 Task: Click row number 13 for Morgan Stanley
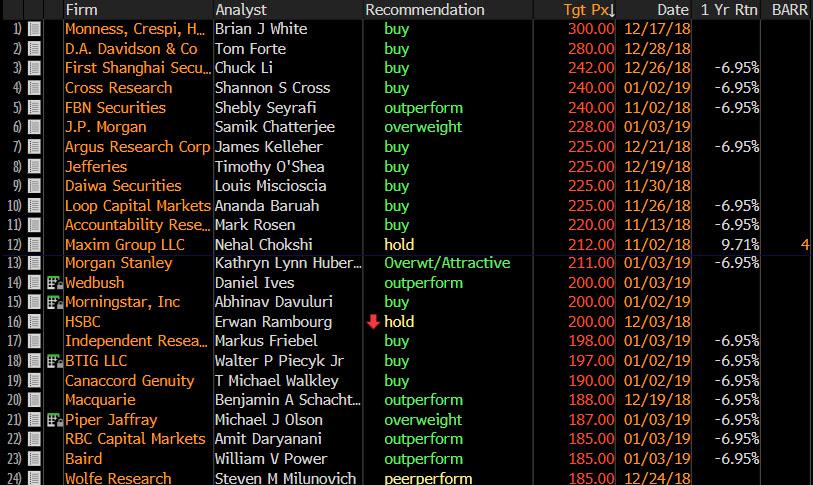point(14,263)
